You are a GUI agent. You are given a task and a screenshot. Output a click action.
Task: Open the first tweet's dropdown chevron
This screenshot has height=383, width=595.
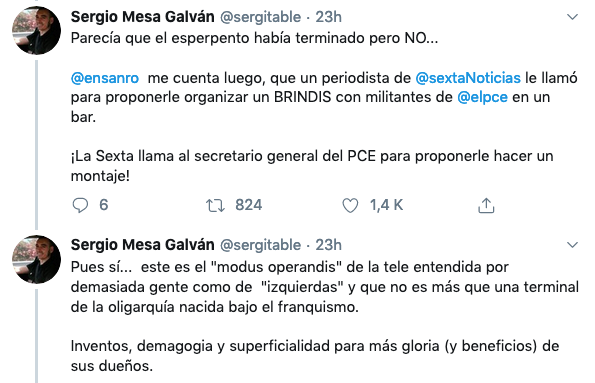tap(572, 17)
